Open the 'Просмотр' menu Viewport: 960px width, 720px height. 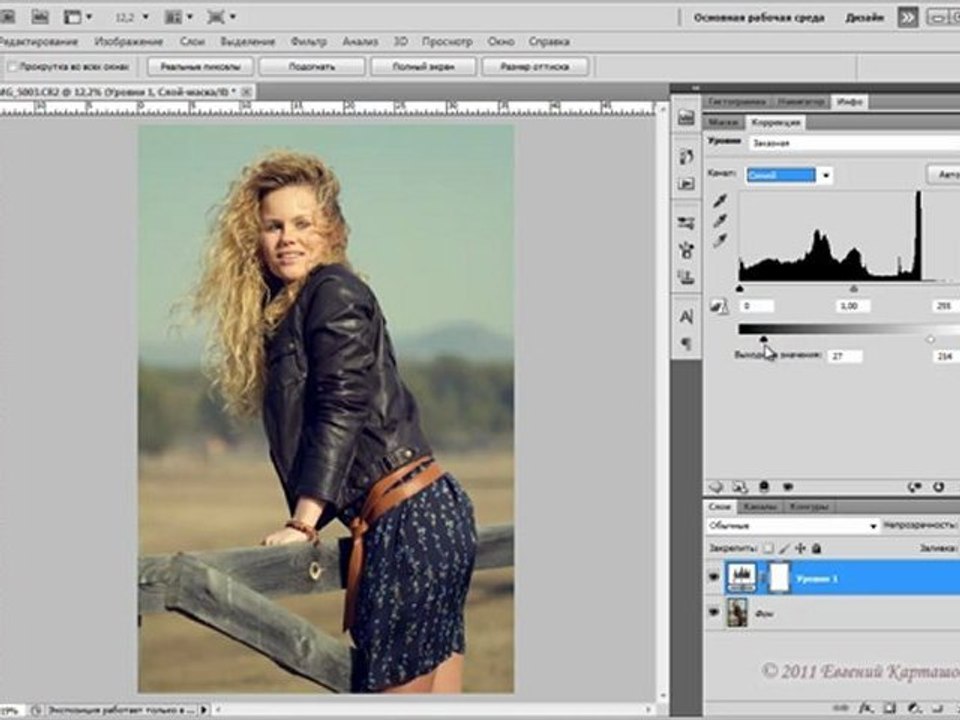coord(447,42)
